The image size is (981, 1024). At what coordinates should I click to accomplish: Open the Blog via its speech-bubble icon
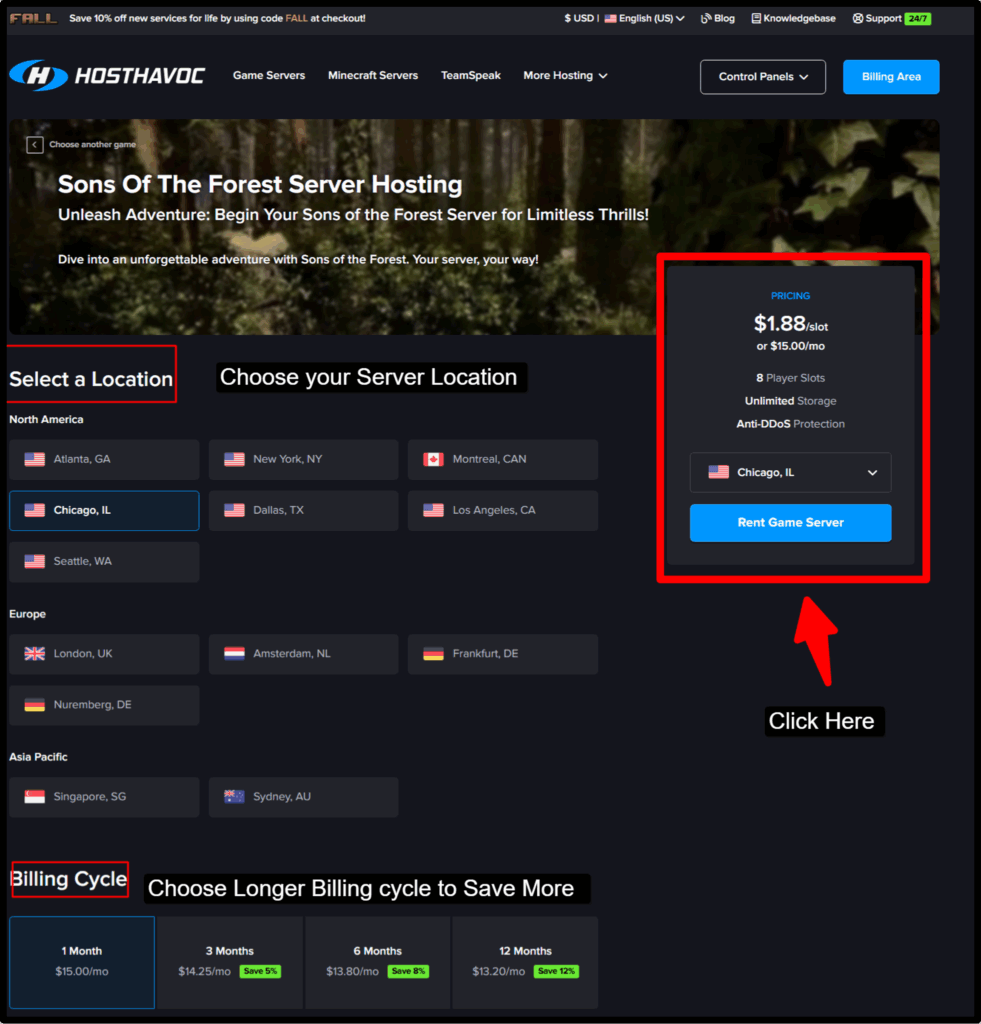(x=707, y=18)
